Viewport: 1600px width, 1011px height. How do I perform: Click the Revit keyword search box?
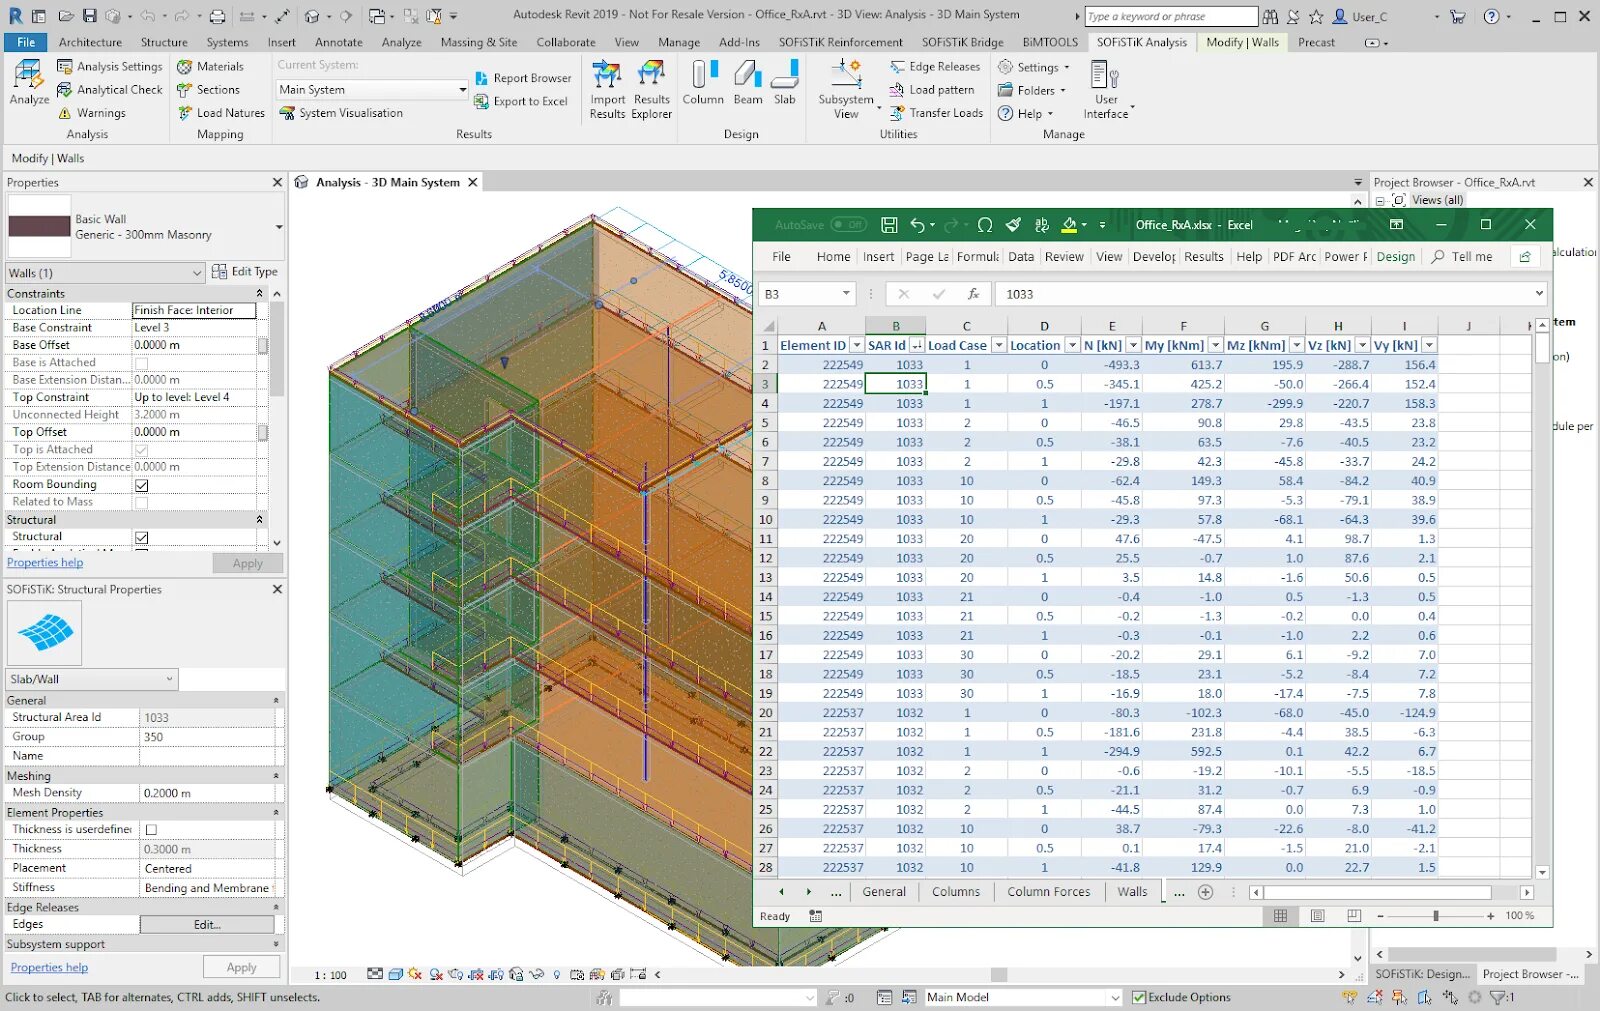coord(1171,16)
